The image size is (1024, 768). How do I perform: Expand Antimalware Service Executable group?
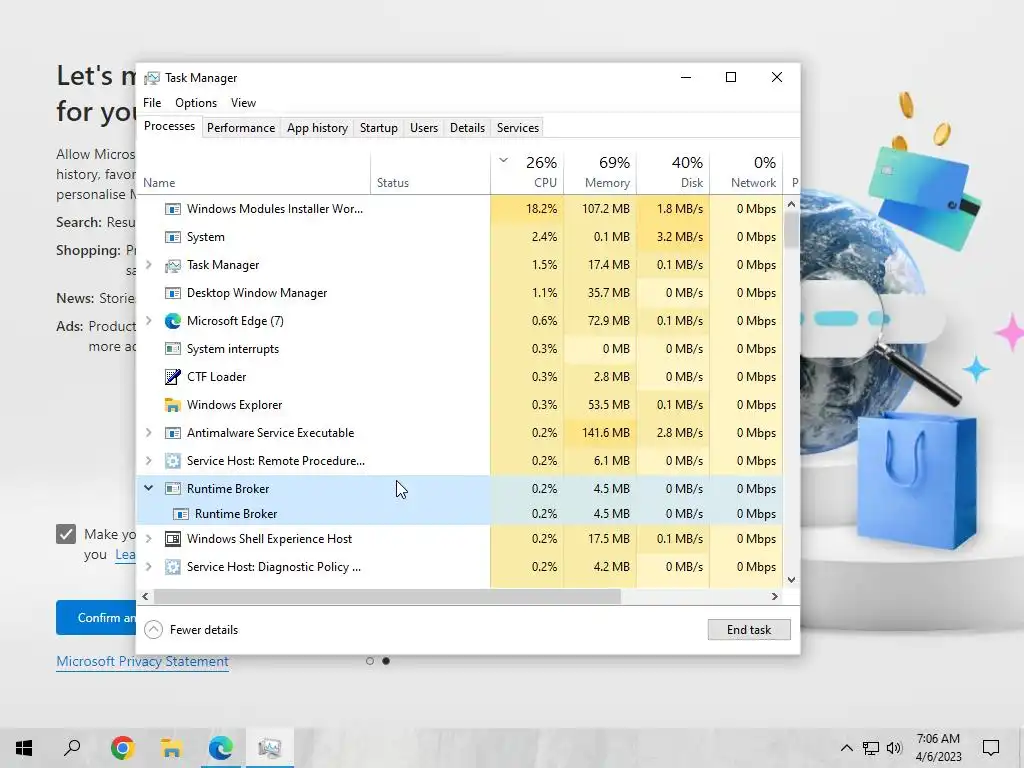149,432
